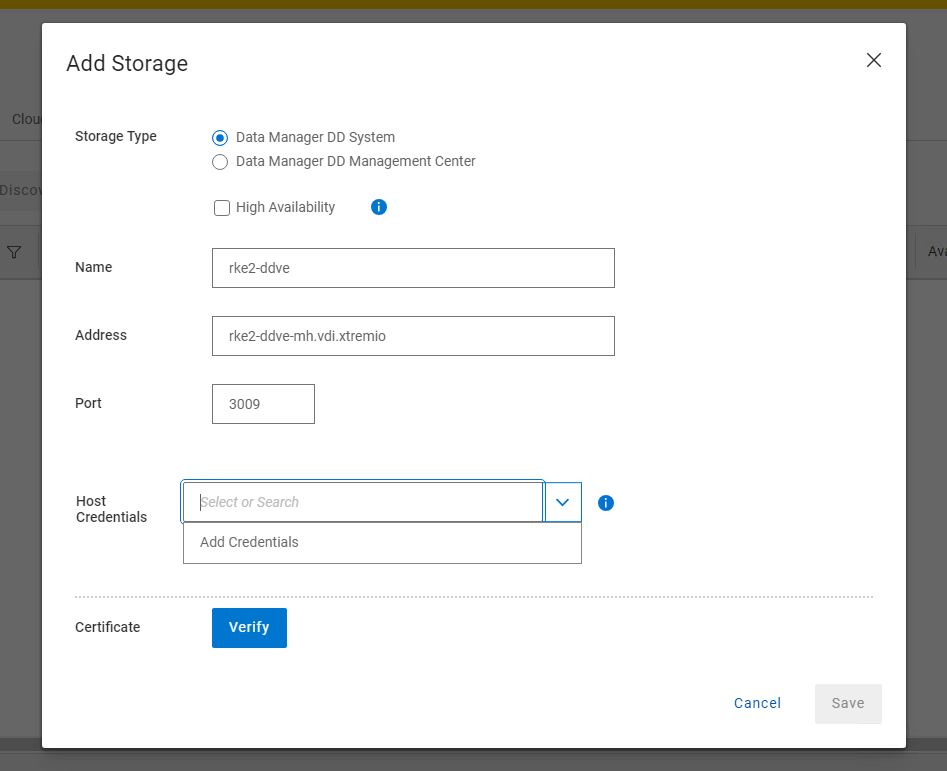Click the partially hidden Cloud tab
This screenshot has height=771, width=947.
pyautogui.click(x=25, y=119)
